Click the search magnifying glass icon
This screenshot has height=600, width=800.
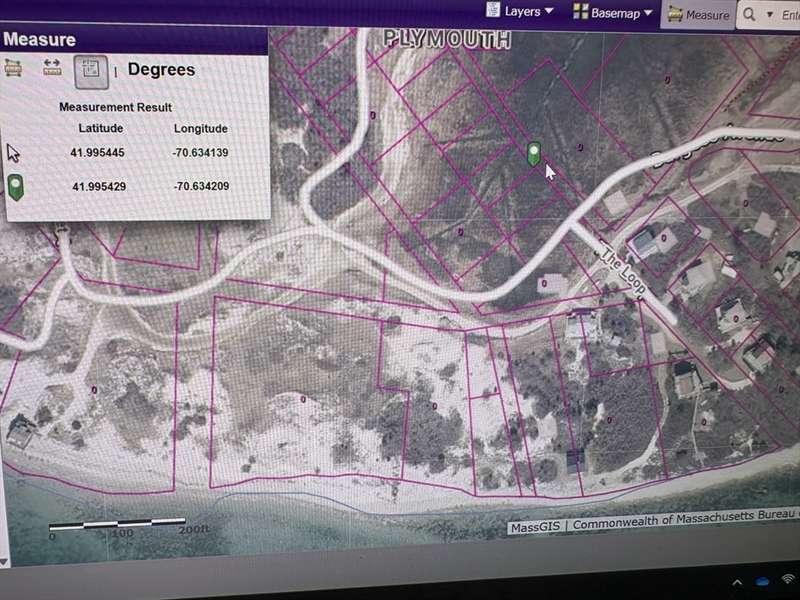(x=749, y=15)
